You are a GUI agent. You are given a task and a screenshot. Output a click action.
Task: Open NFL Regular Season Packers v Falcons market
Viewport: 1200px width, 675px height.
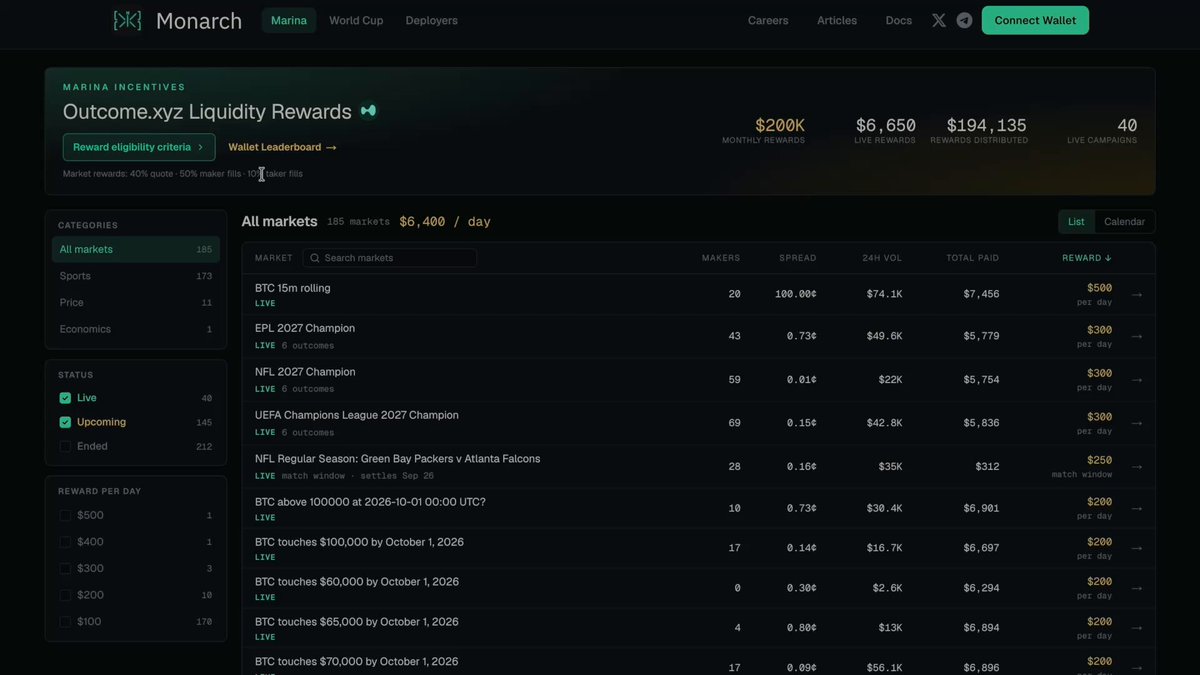pos(398,459)
